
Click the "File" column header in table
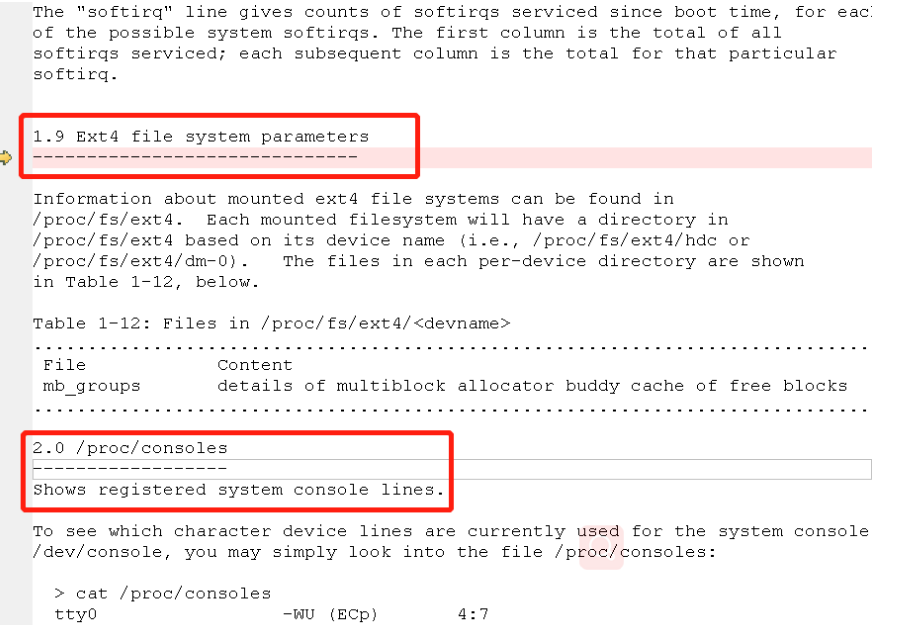pyautogui.click(x=64, y=365)
